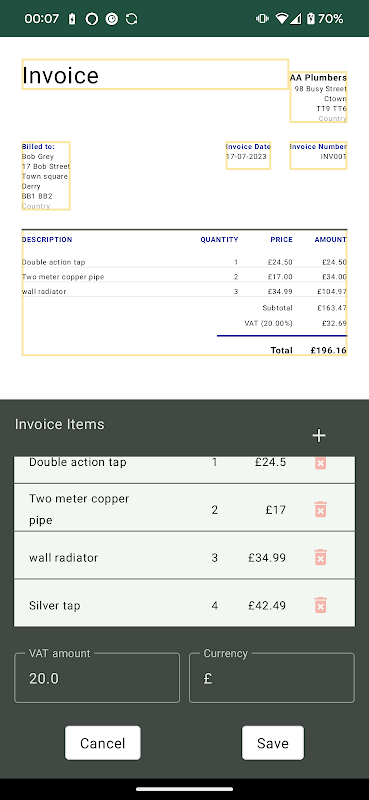This screenshot has height=800, width=369.
Task: Delete the Two meter copper pipe item
Action: point(320,509)
